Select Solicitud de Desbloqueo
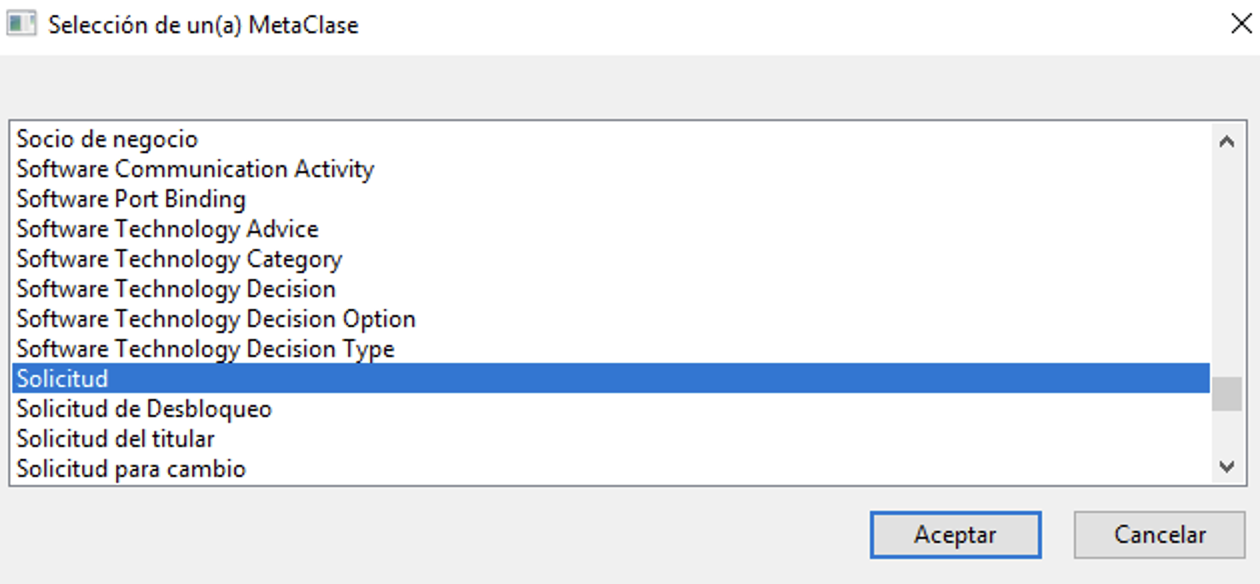The height and width of the screenshot is (584, 1260). pyautogui.click(x=610, y=409)
